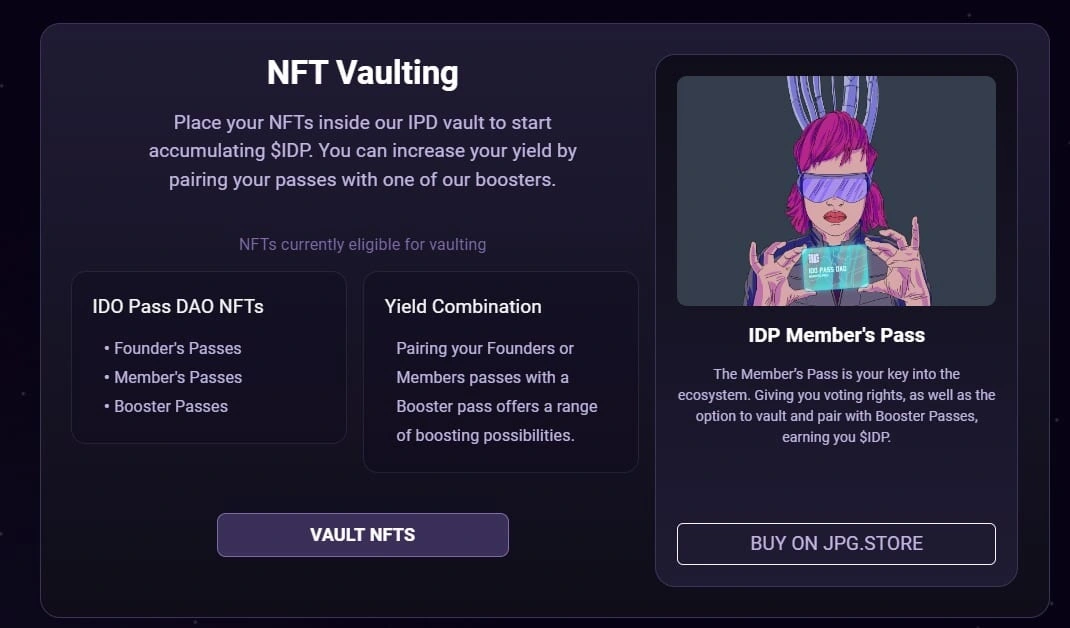Screen dimensions: 1070x628
Task: Click the VAULT NFTS button
Action: pos(362,534)
